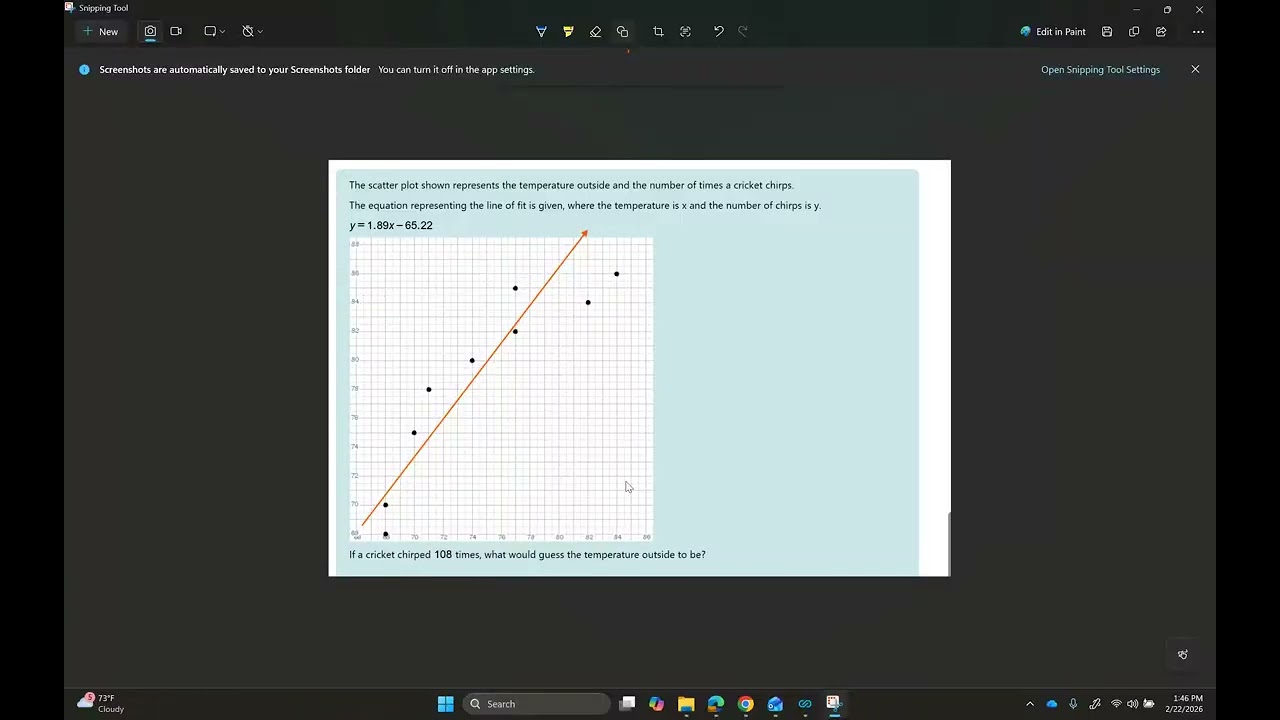This screenshot has height=720, width=1280.
Task: Open volume speaker tray icon
Action: (x=1132, y=704)
